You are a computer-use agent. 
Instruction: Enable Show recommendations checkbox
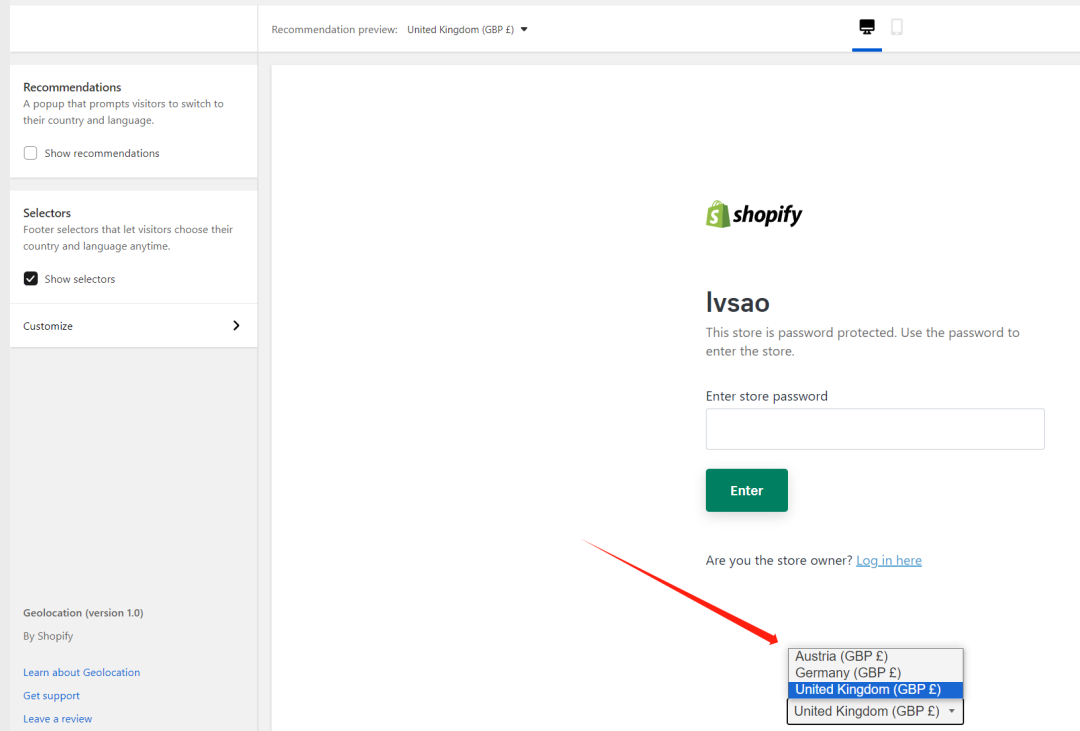click(x=30, y=153)
